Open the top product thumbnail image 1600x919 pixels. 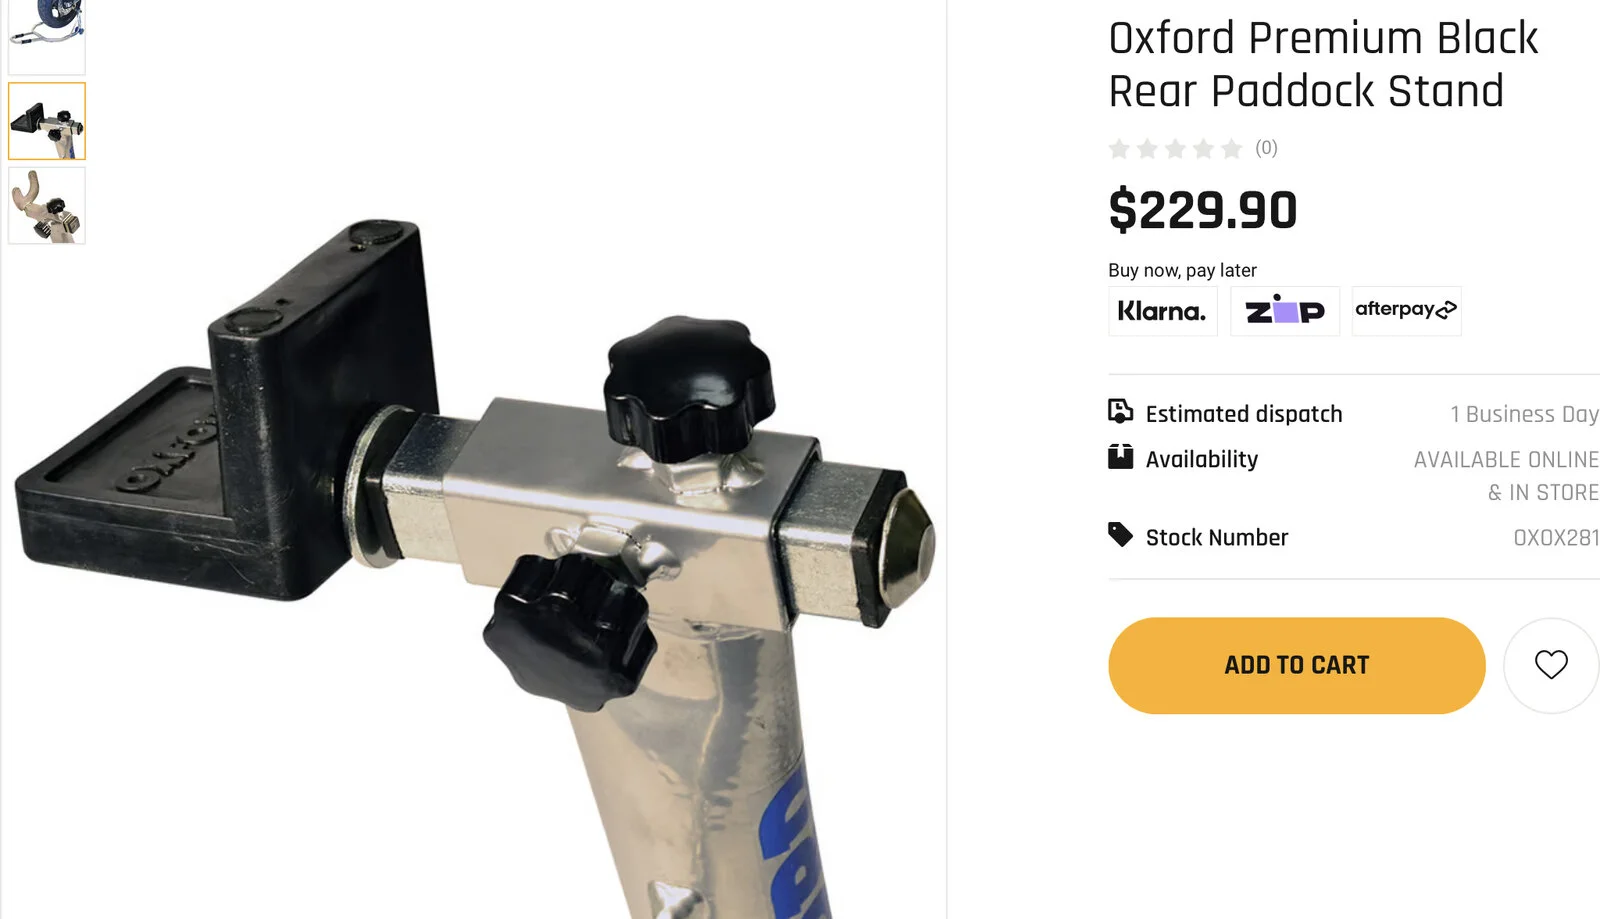(x=46, y=35)
